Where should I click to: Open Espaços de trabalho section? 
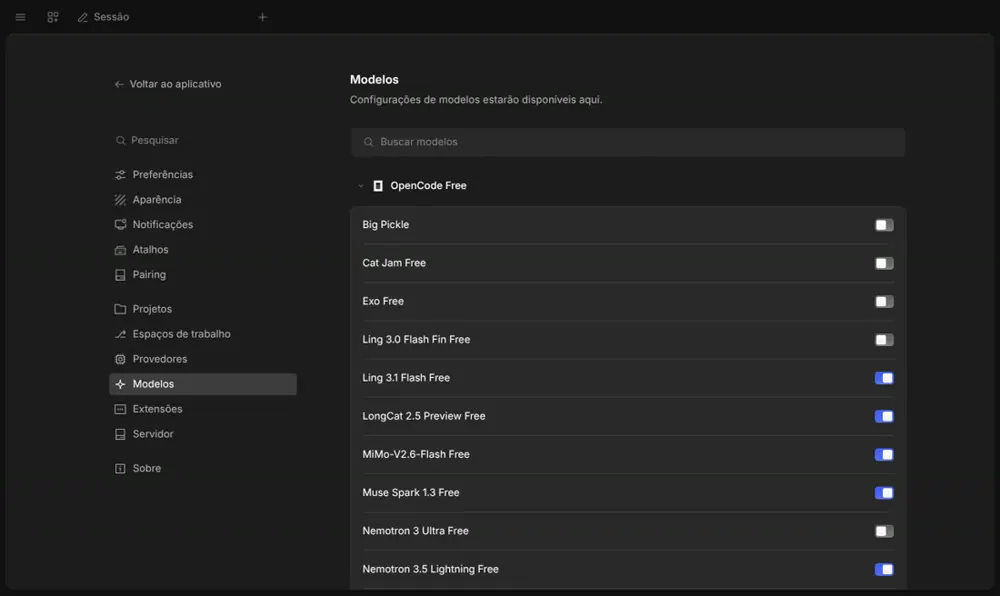point(203,334)
